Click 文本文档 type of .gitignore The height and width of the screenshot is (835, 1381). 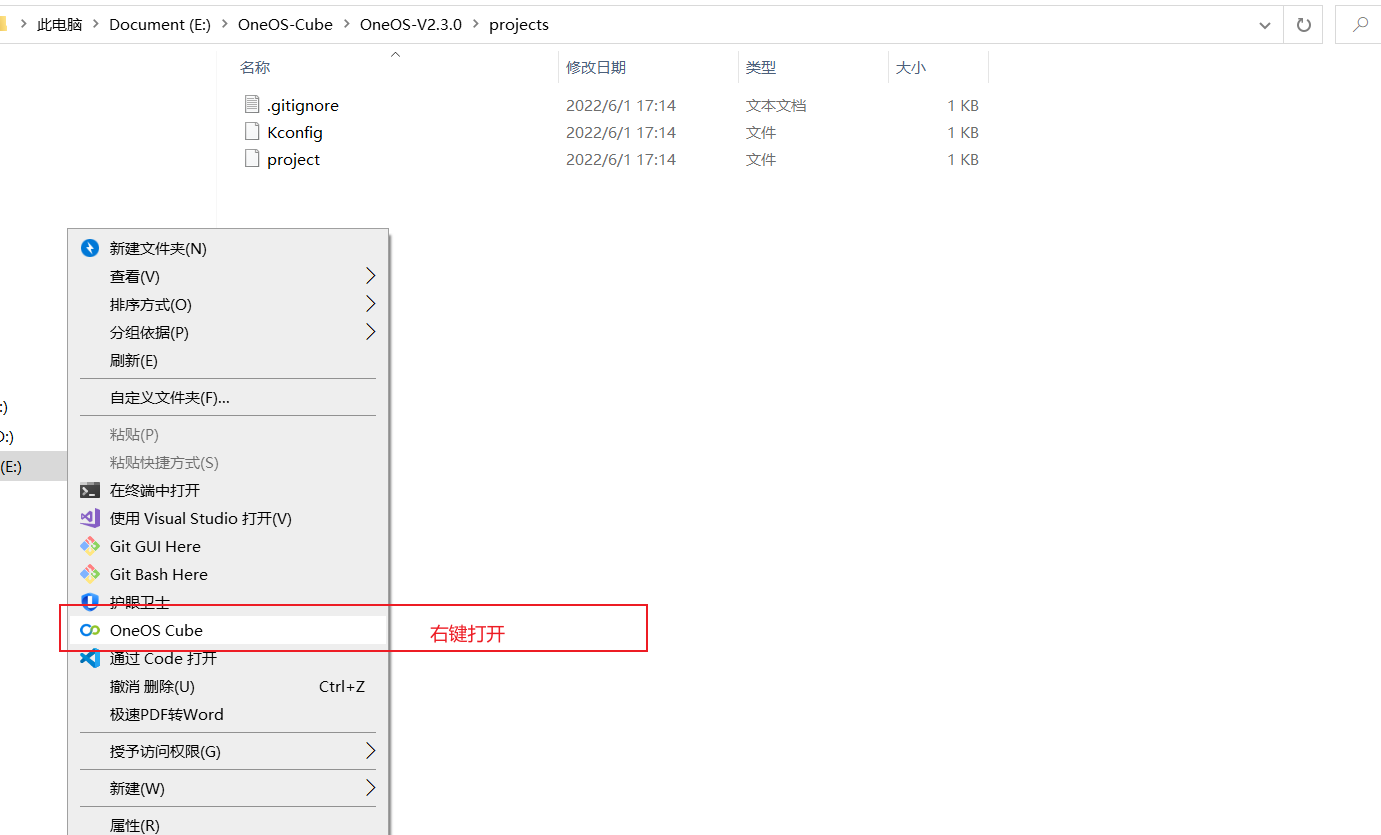coord(776,105)
